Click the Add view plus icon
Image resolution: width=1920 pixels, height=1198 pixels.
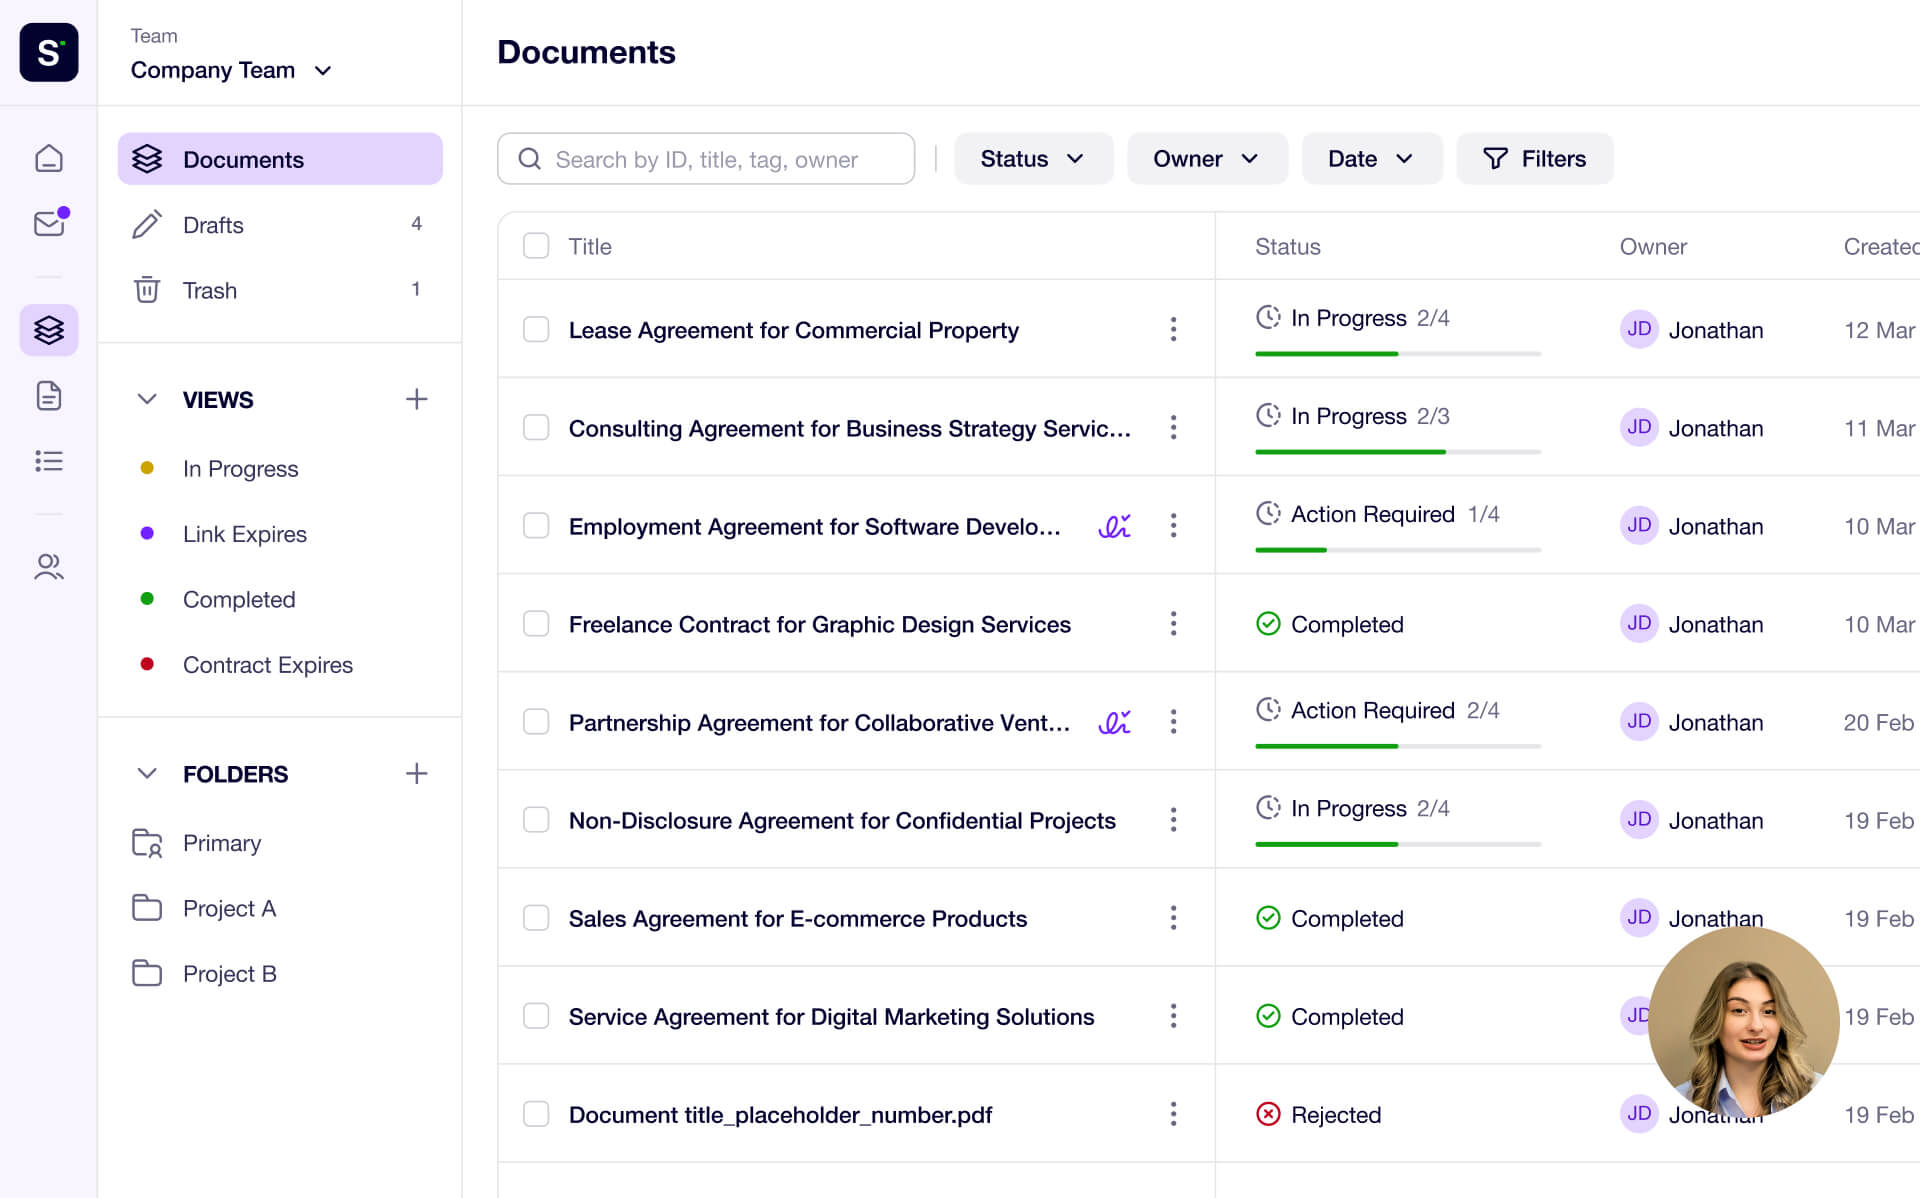coord(416,399)
